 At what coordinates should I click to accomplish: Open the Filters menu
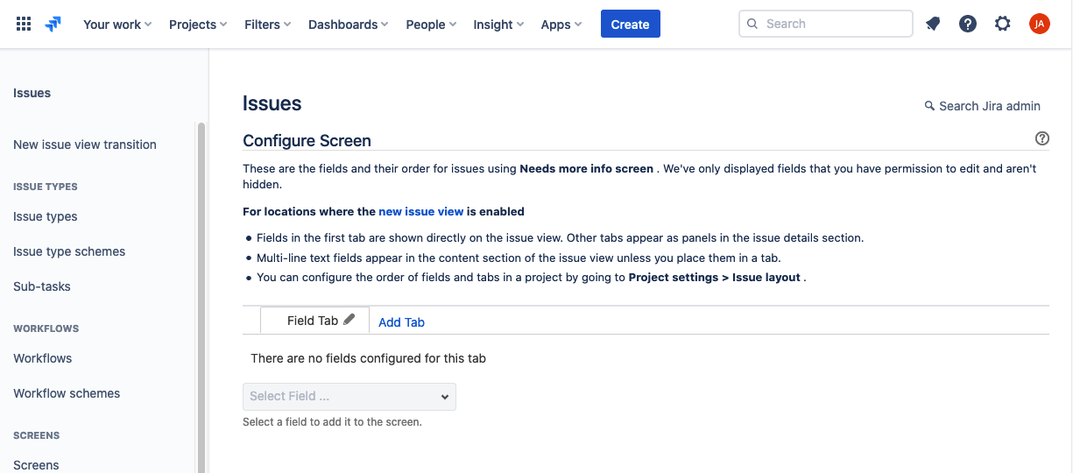click(x=268, y=25)
